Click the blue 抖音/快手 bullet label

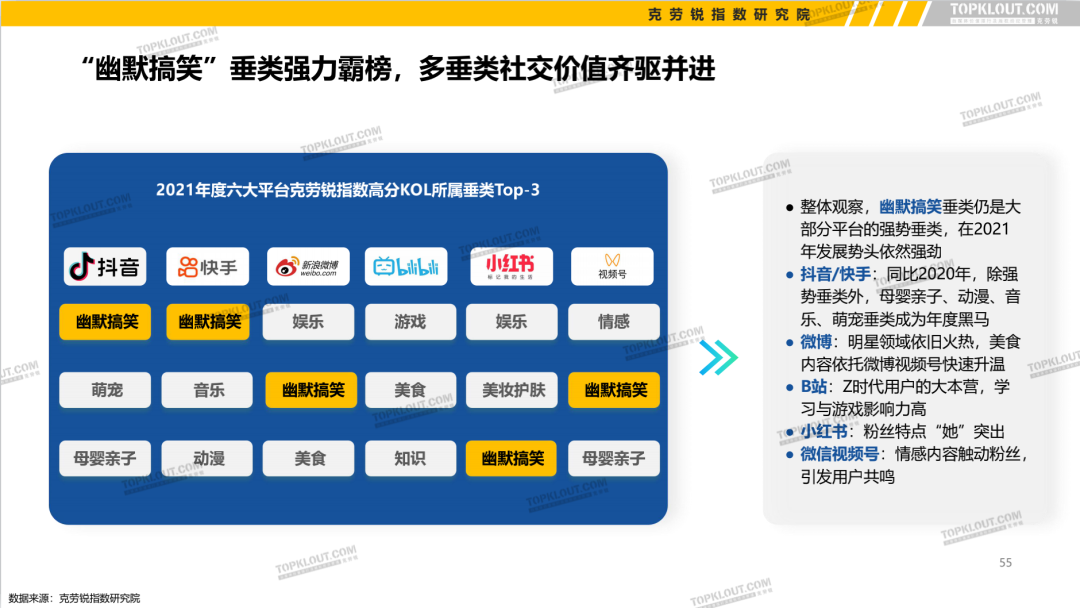[835, 274]
